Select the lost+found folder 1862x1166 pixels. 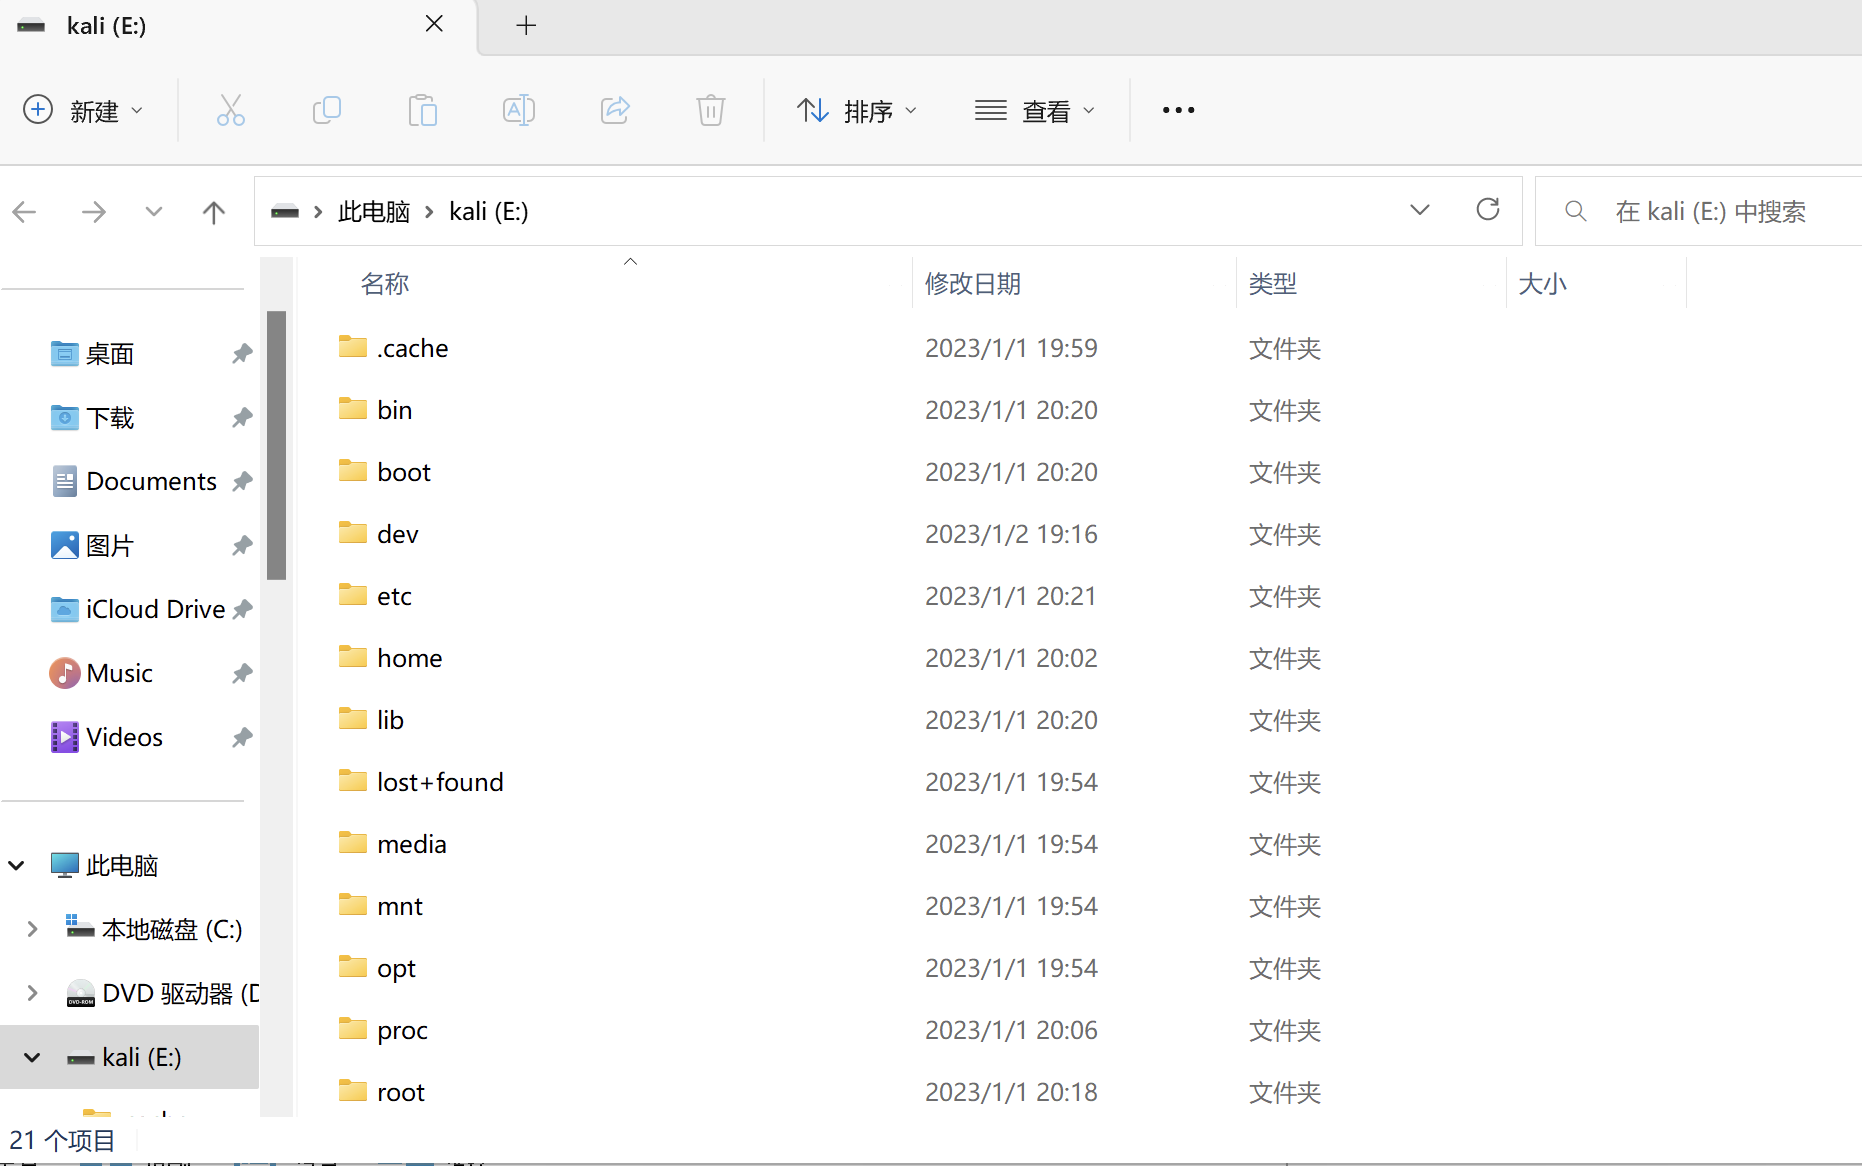click(440, 781)
